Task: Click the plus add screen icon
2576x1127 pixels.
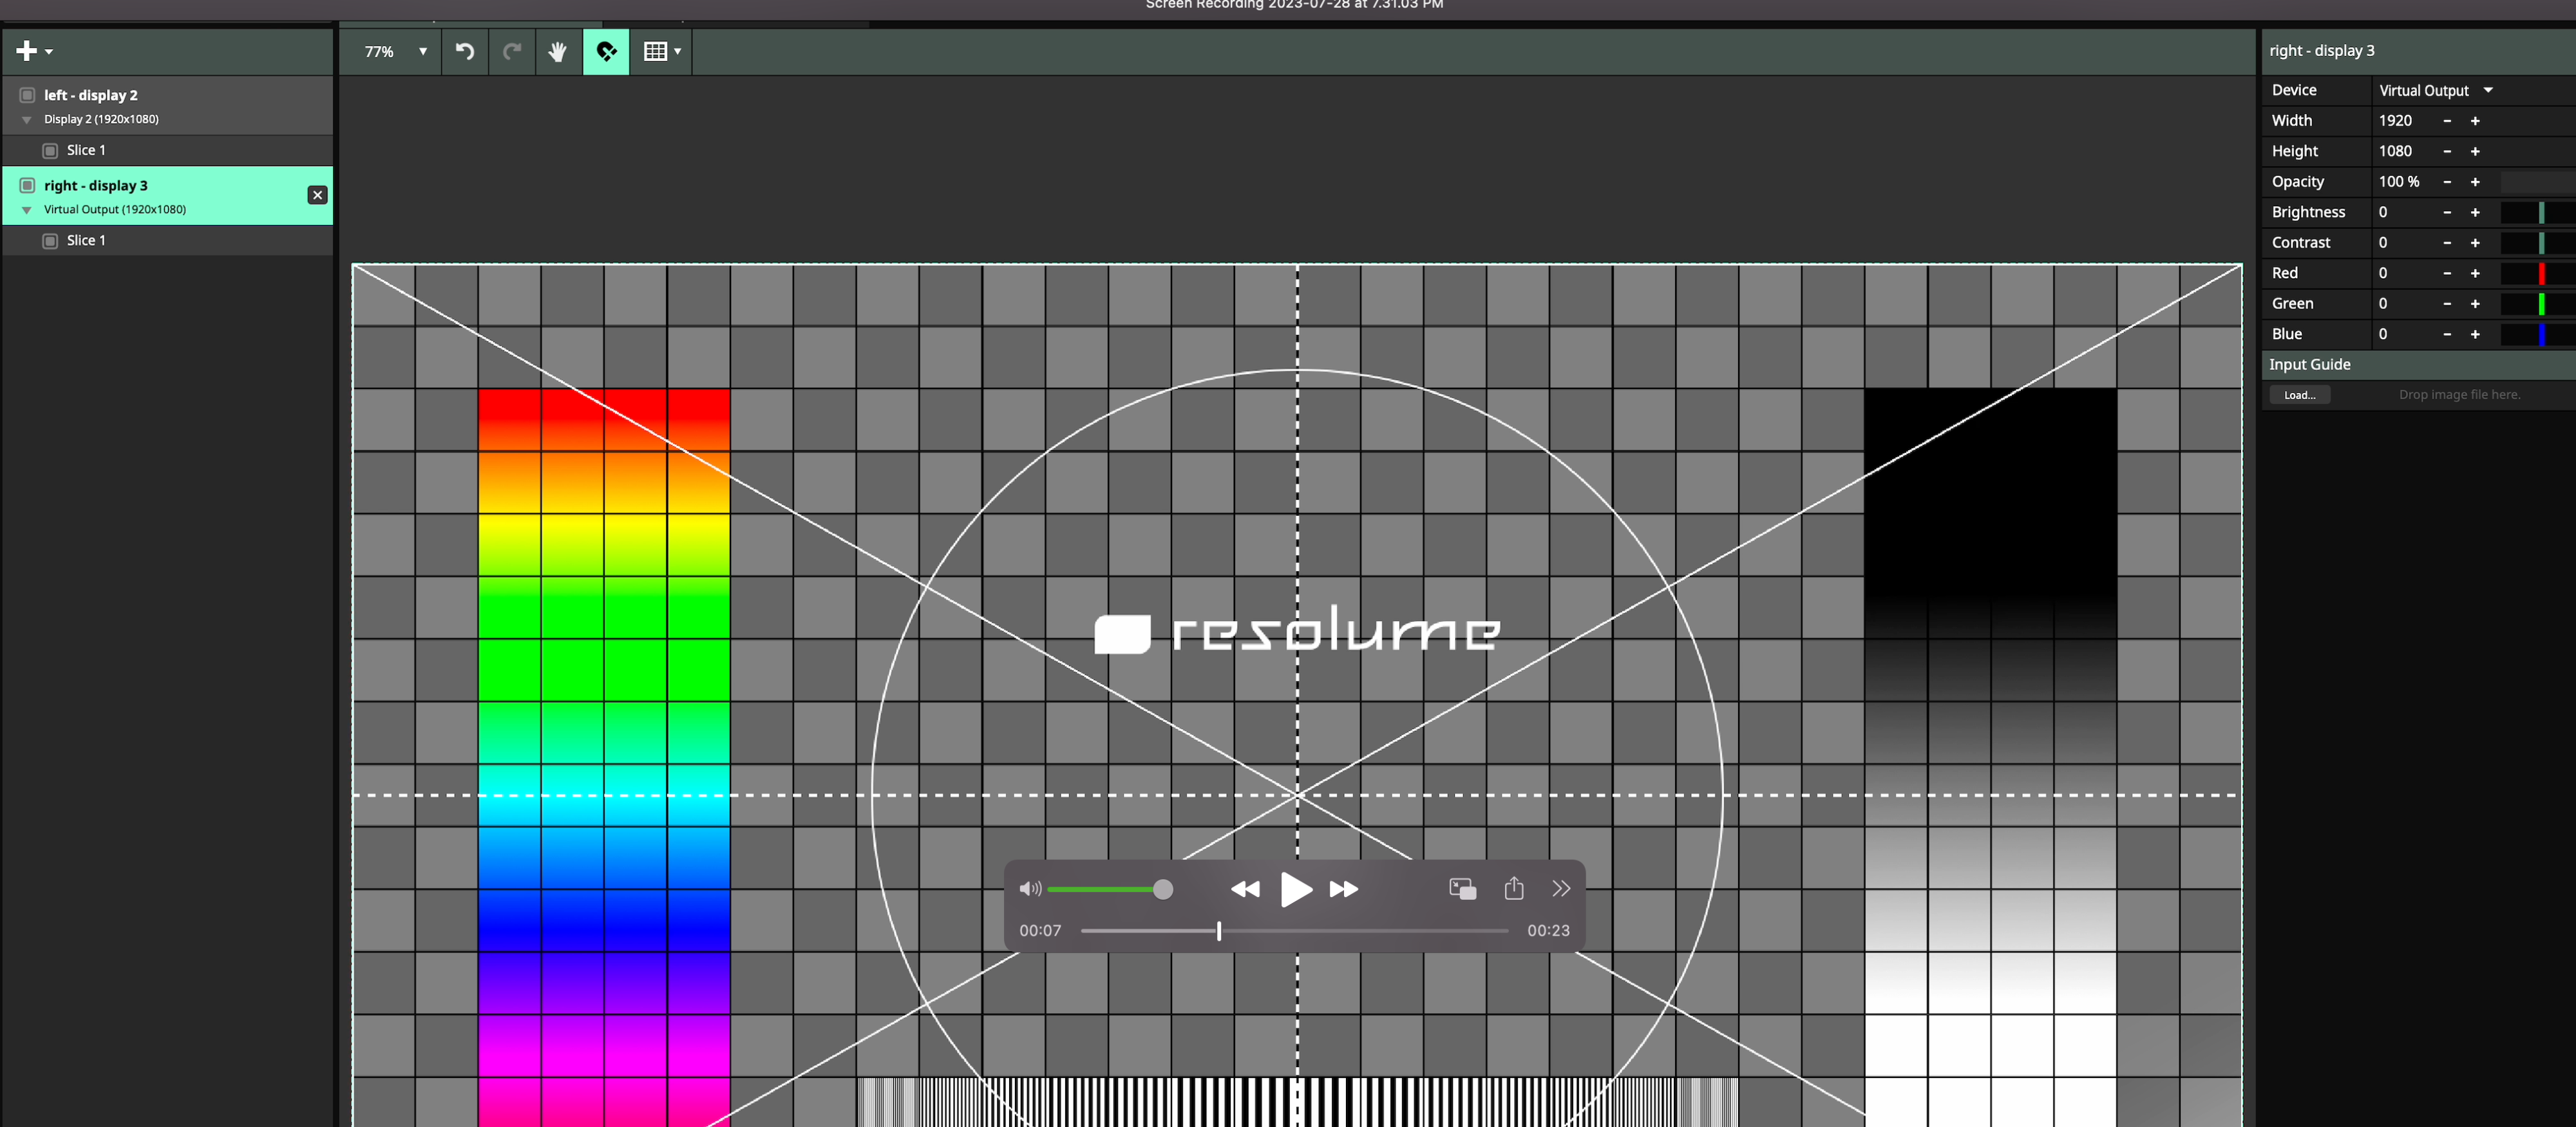Action: point(27,51)
